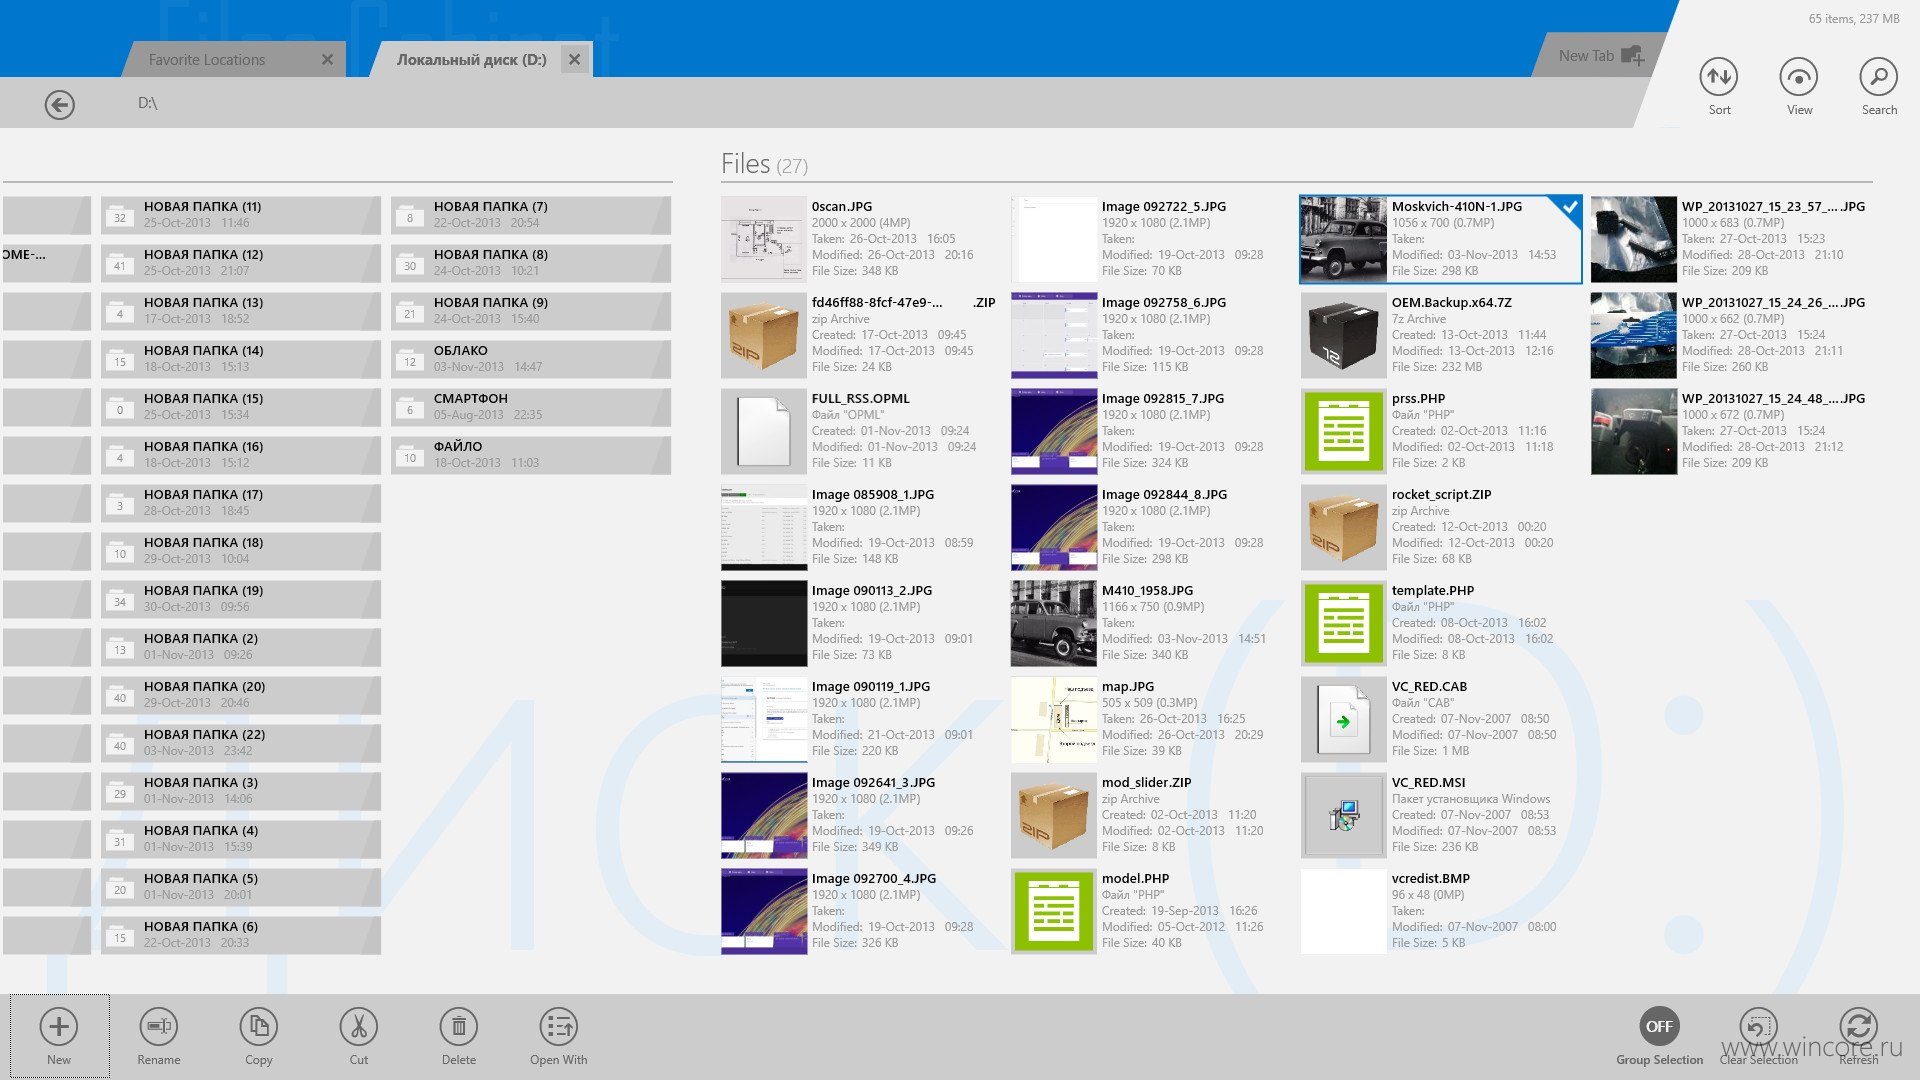Open folder НОВАЯ ПАПКА (9)
Viewport: 1920px width, 1080px height.
[531, 311]
